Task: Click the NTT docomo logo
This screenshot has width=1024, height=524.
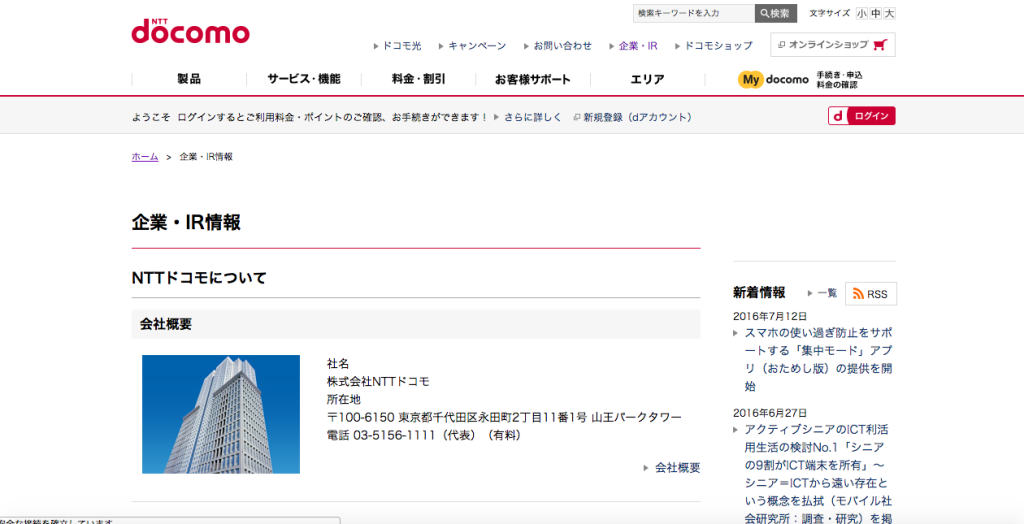Action: (x=190, y=30)
